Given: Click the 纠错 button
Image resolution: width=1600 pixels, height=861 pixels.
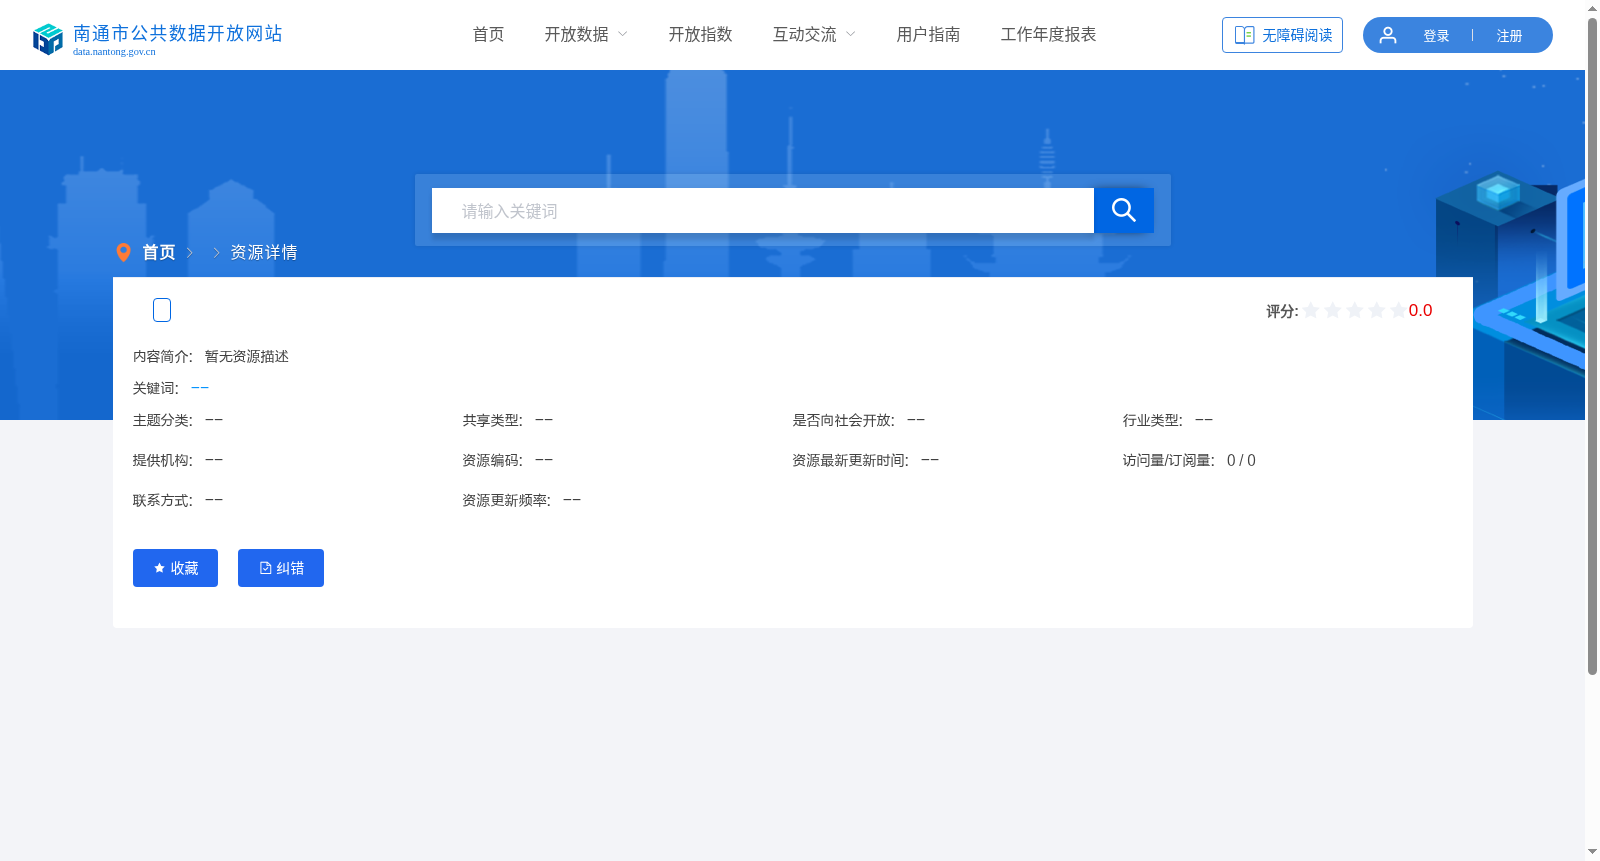Looking at the screenshot, I should (x=281, y=568).
